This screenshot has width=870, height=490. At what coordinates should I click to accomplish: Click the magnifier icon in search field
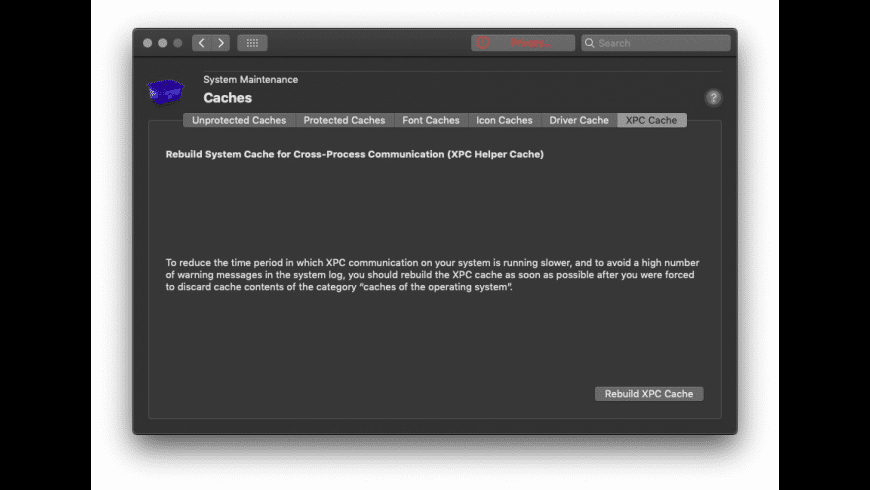[x=590, y=43]
